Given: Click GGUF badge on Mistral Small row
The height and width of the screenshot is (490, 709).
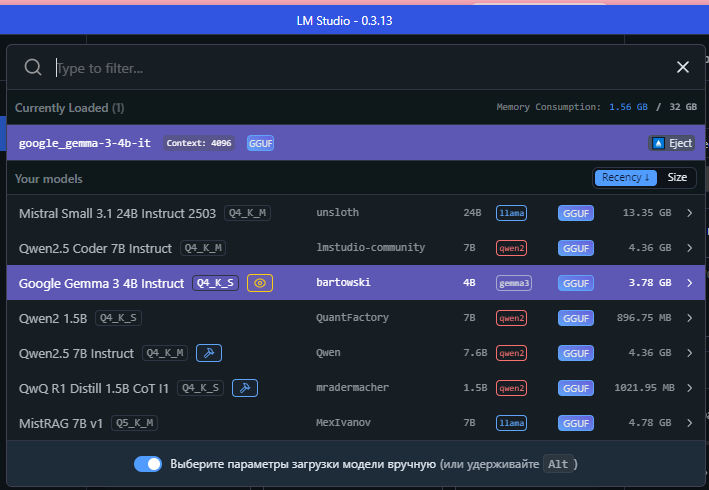Looking at the screenshot, I should coord(576,213).
